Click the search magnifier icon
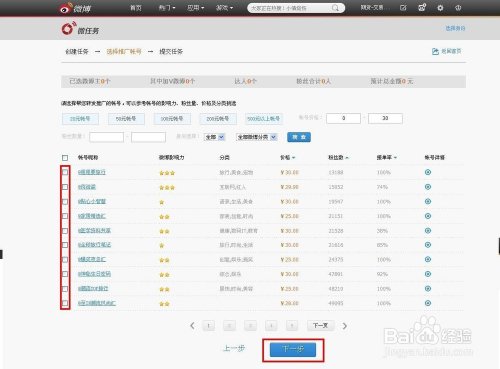The image size is (500, 369). coord(335,8)
